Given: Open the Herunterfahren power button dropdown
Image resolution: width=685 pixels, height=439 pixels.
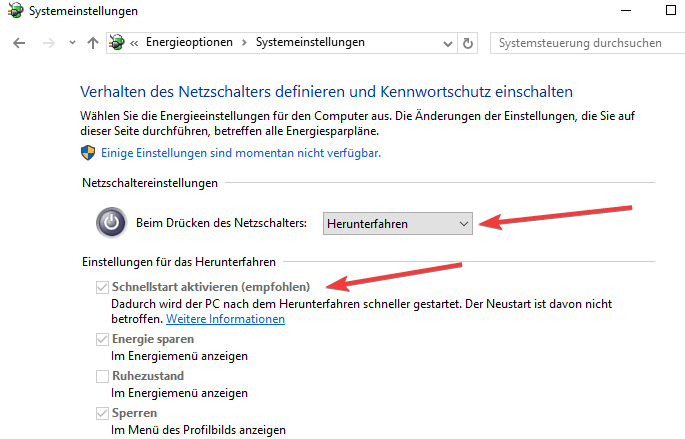Looking at the screenshot, I should 398,224.
